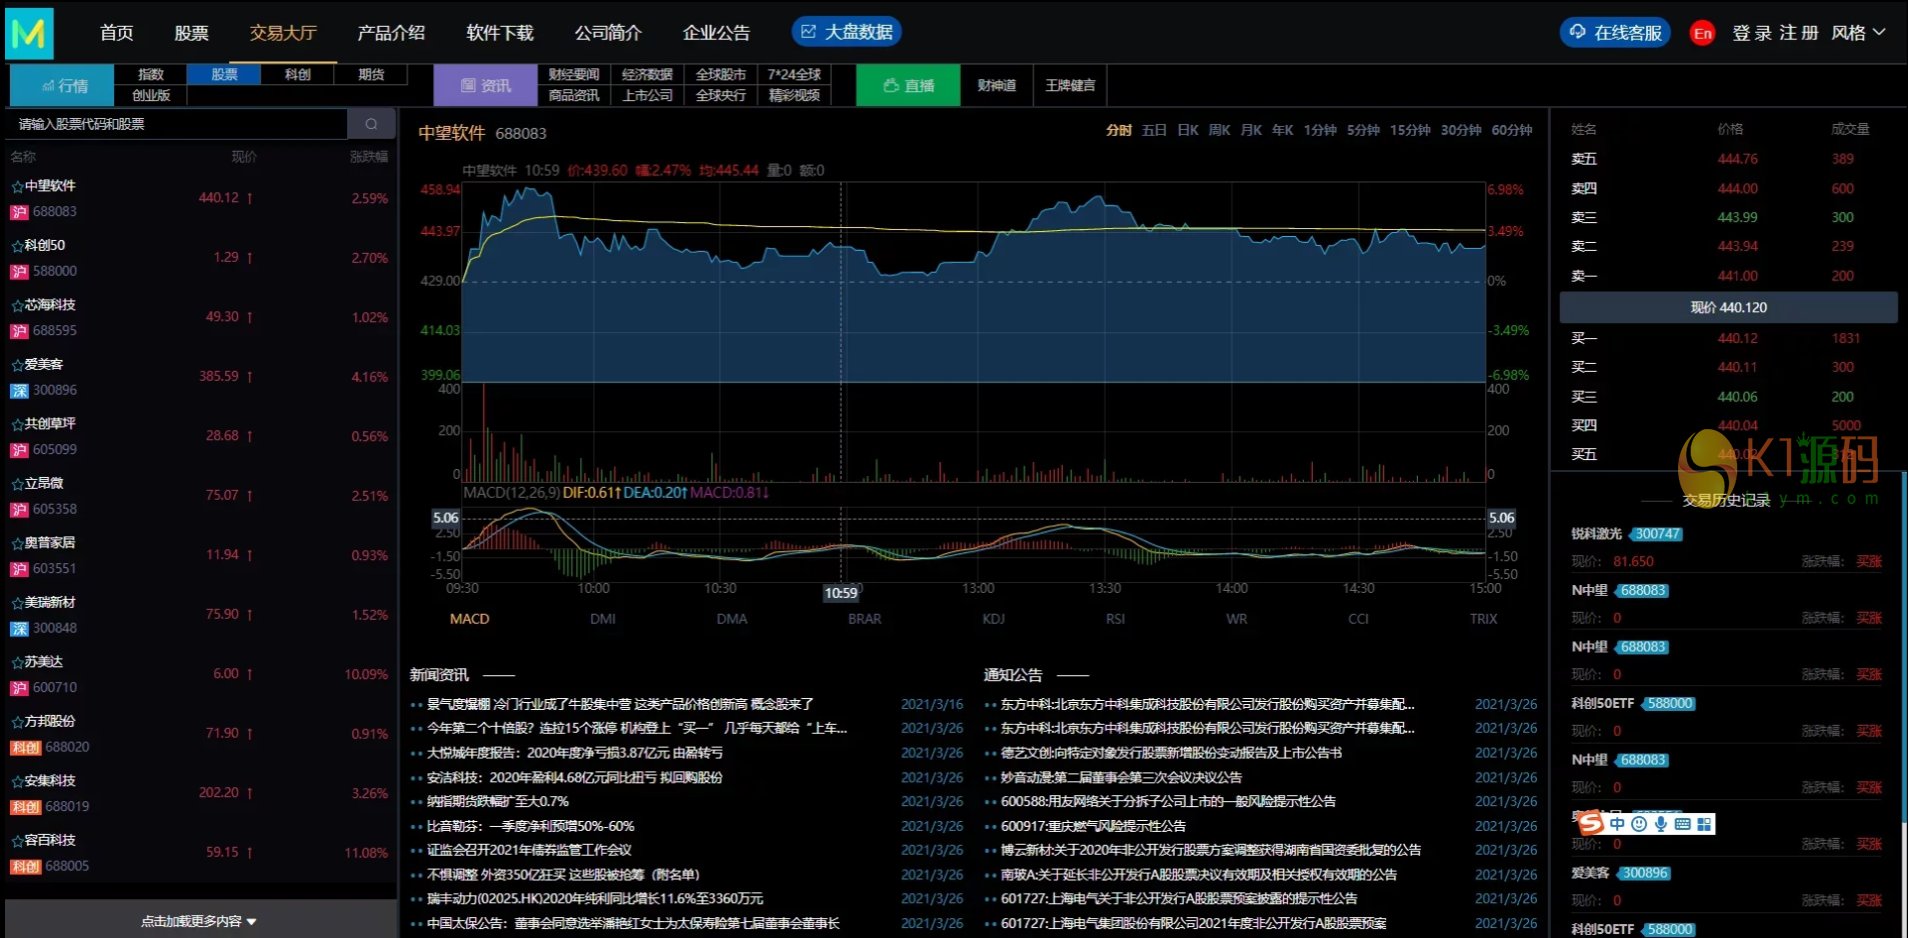Click the emoji icon in Sogou input bar
This screenshot has height=938, width=1908.
1638,824
